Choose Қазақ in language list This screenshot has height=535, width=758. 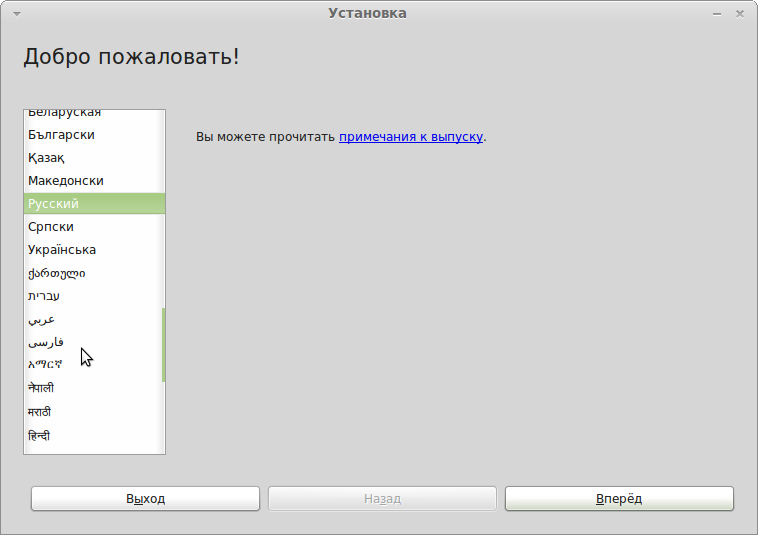94,158
